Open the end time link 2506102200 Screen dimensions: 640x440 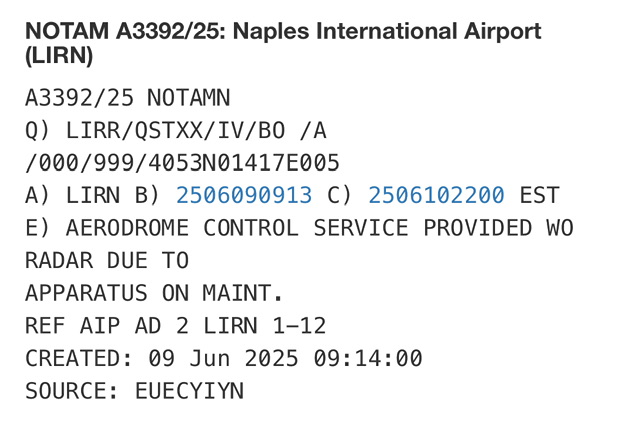tap(436, 195)
